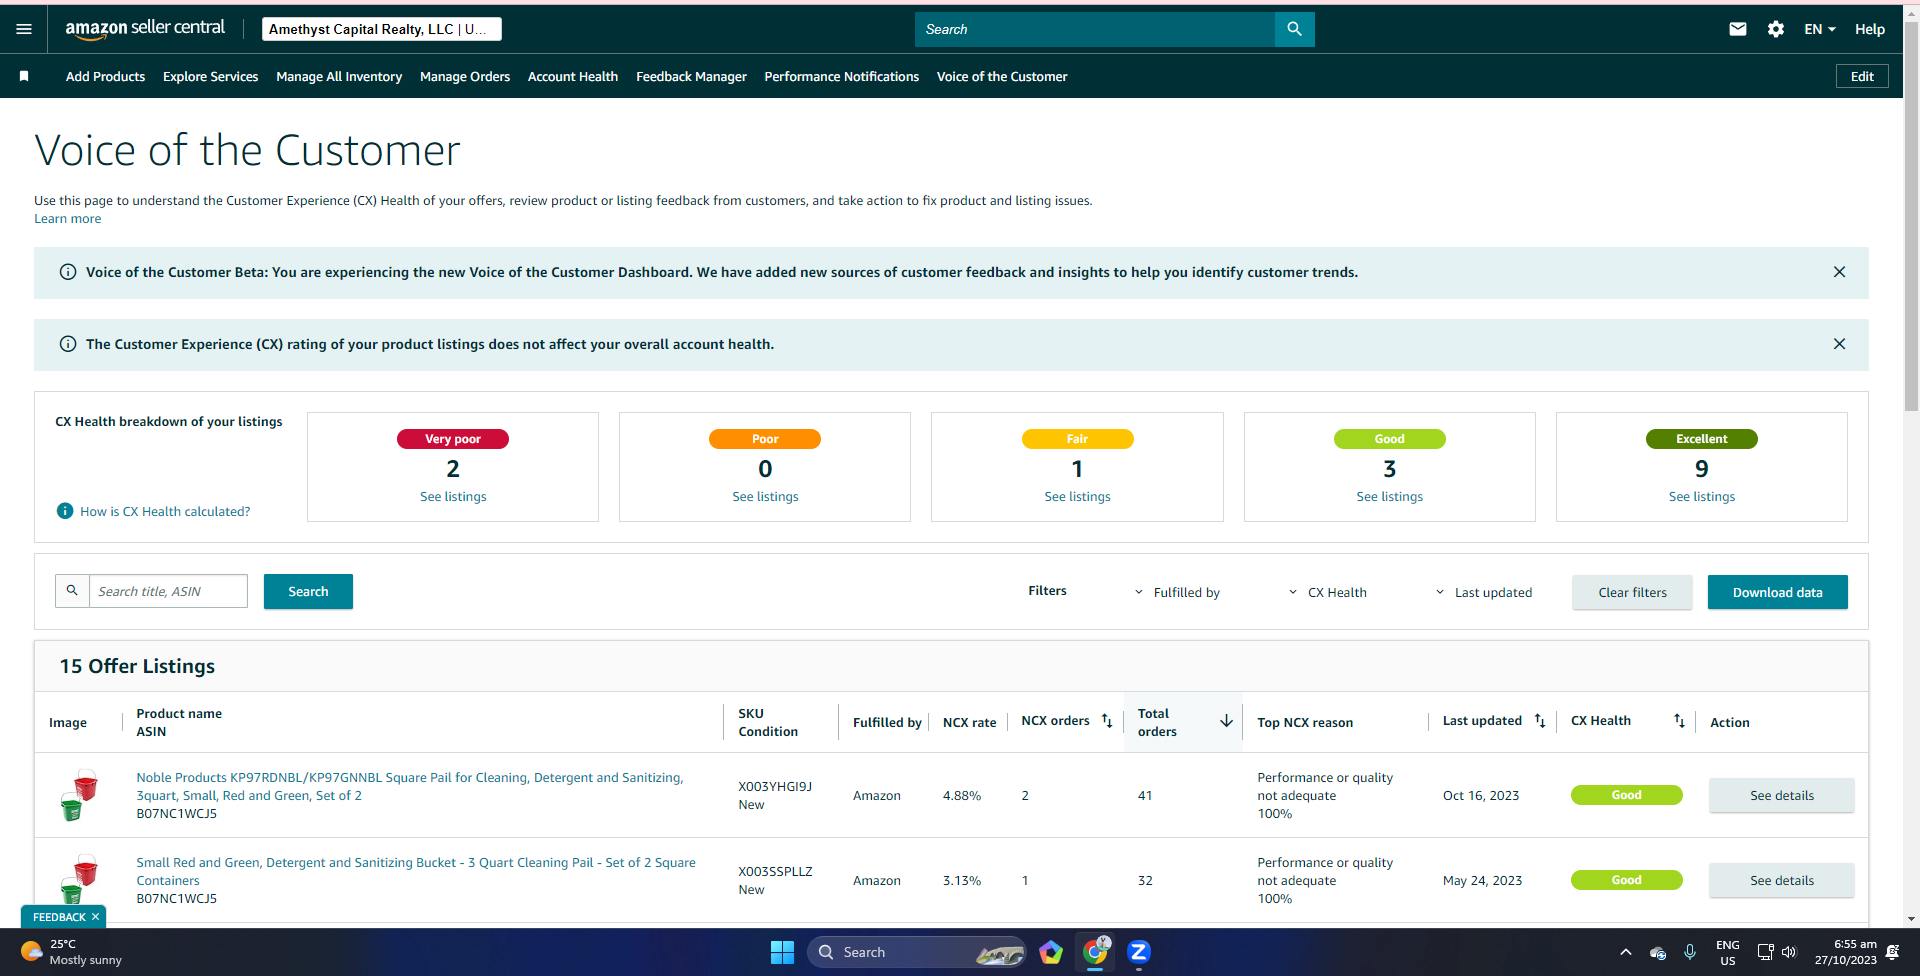Open Noble Products KP97RDNBL product link

(410, 786)
